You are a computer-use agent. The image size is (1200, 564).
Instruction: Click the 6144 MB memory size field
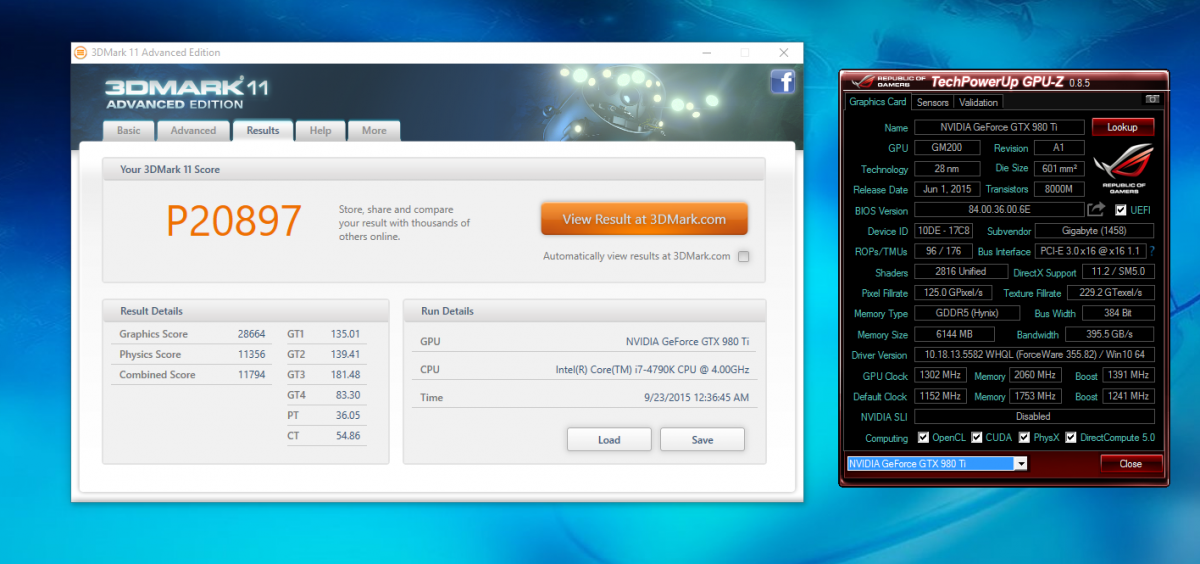tap(954, 334)
